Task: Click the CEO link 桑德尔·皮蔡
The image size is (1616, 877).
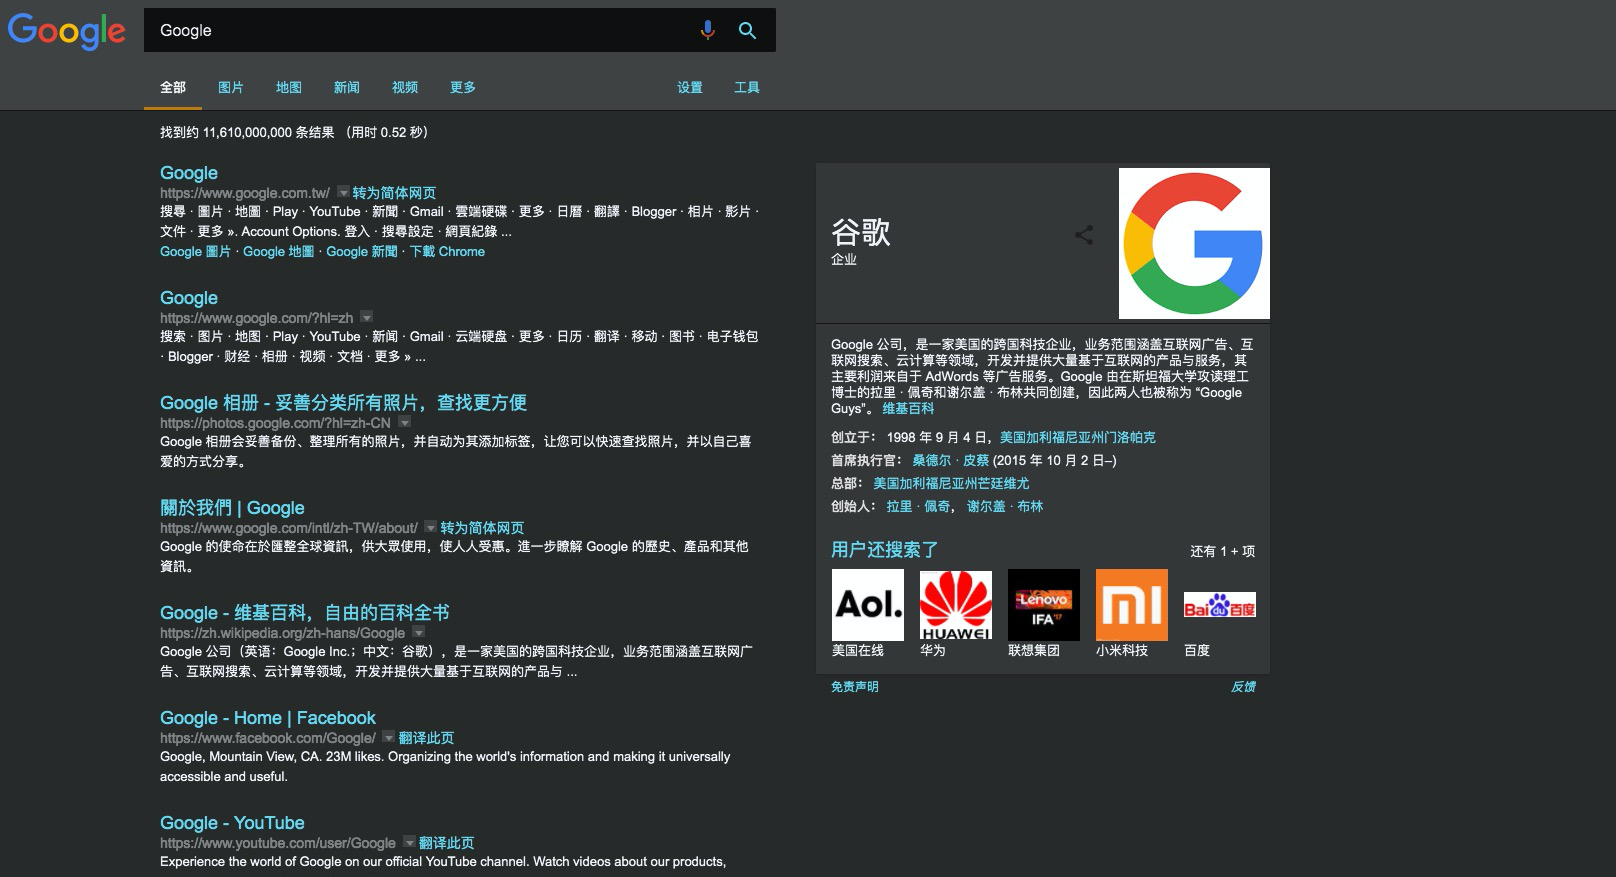Action: pos(950,460)
